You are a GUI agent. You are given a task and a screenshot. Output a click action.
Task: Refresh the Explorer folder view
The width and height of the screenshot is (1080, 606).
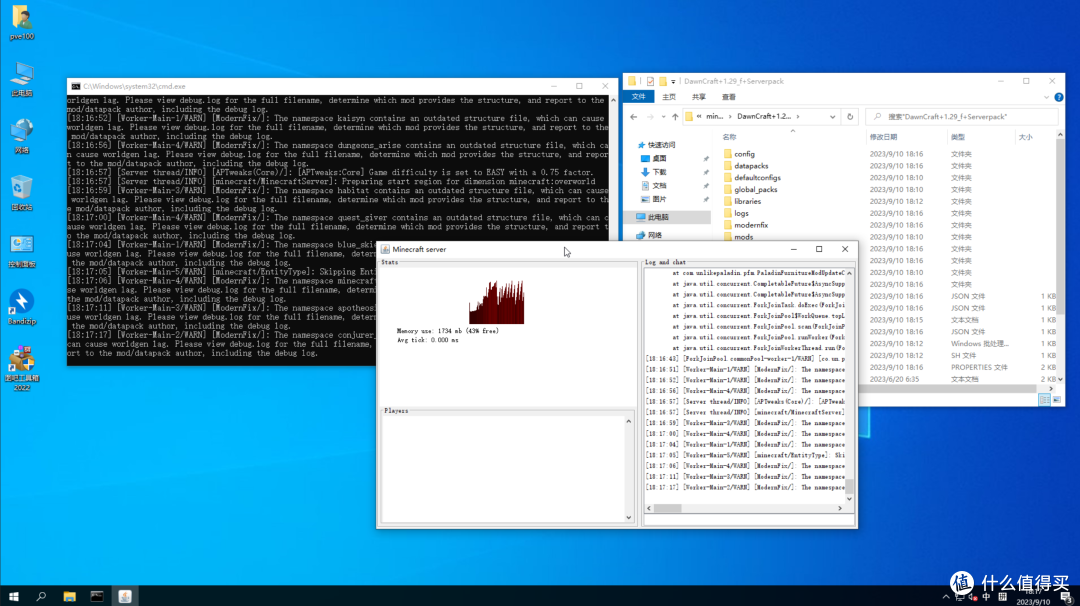click(x=850, y=116)
